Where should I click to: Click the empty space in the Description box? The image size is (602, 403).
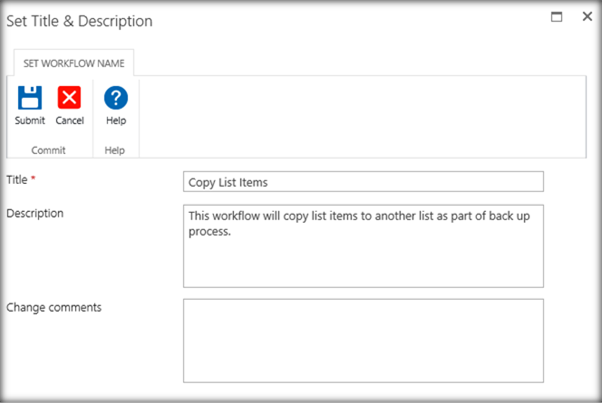[364, 262]
